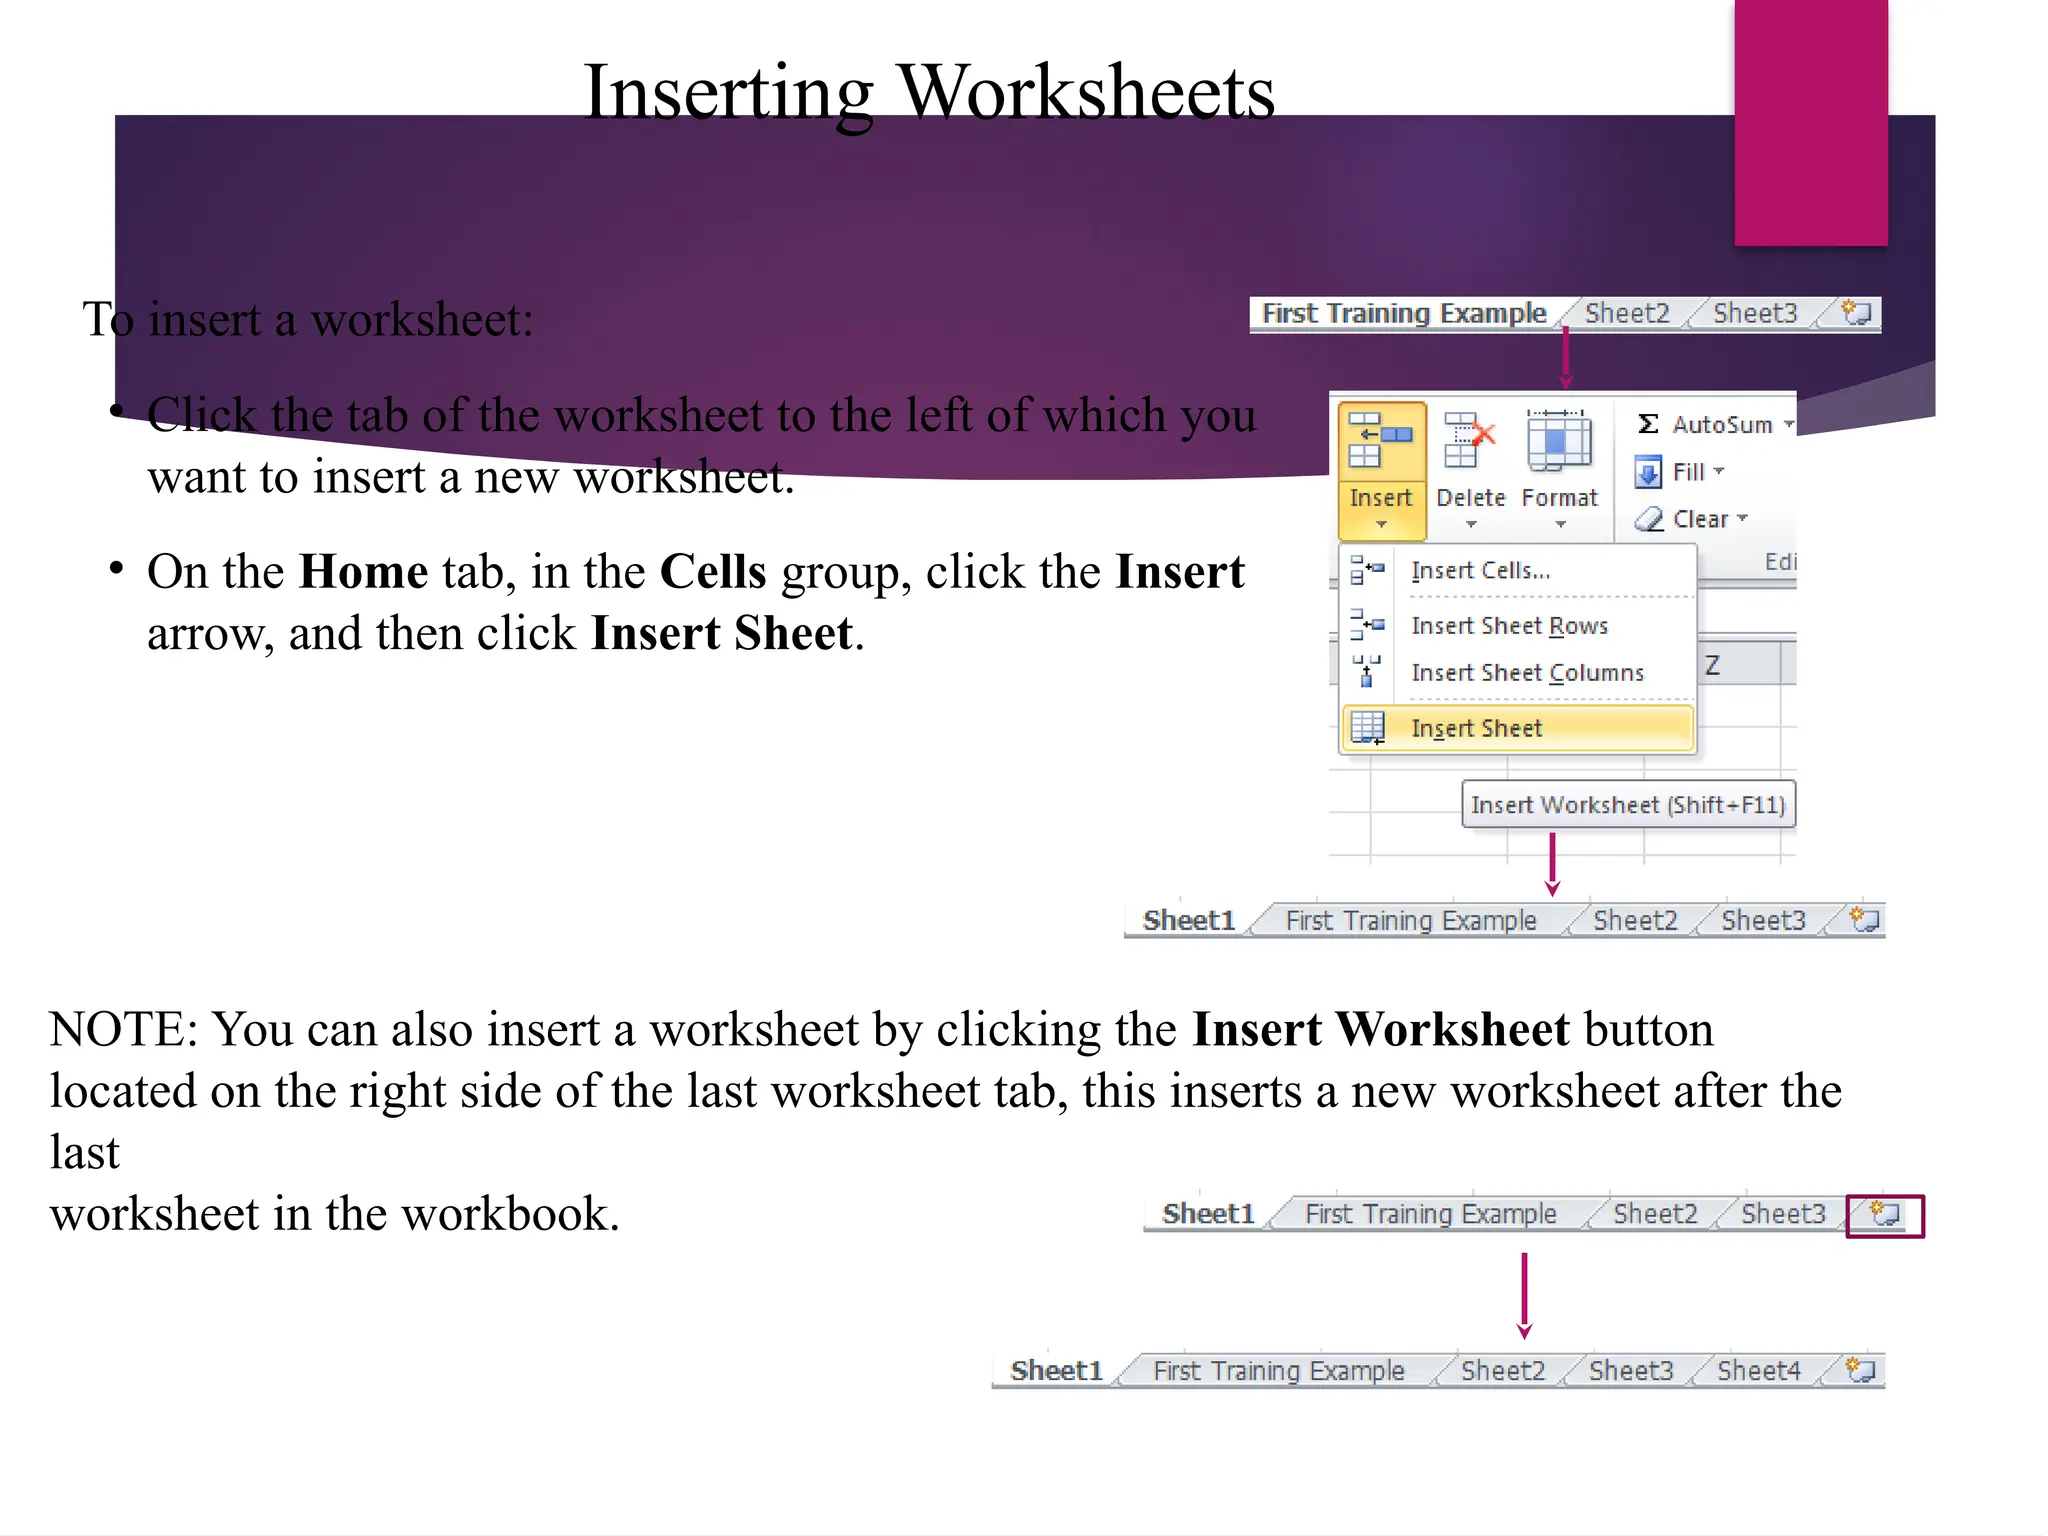
Task: Open the Delete dropdown arrow
Action: 1470,525
